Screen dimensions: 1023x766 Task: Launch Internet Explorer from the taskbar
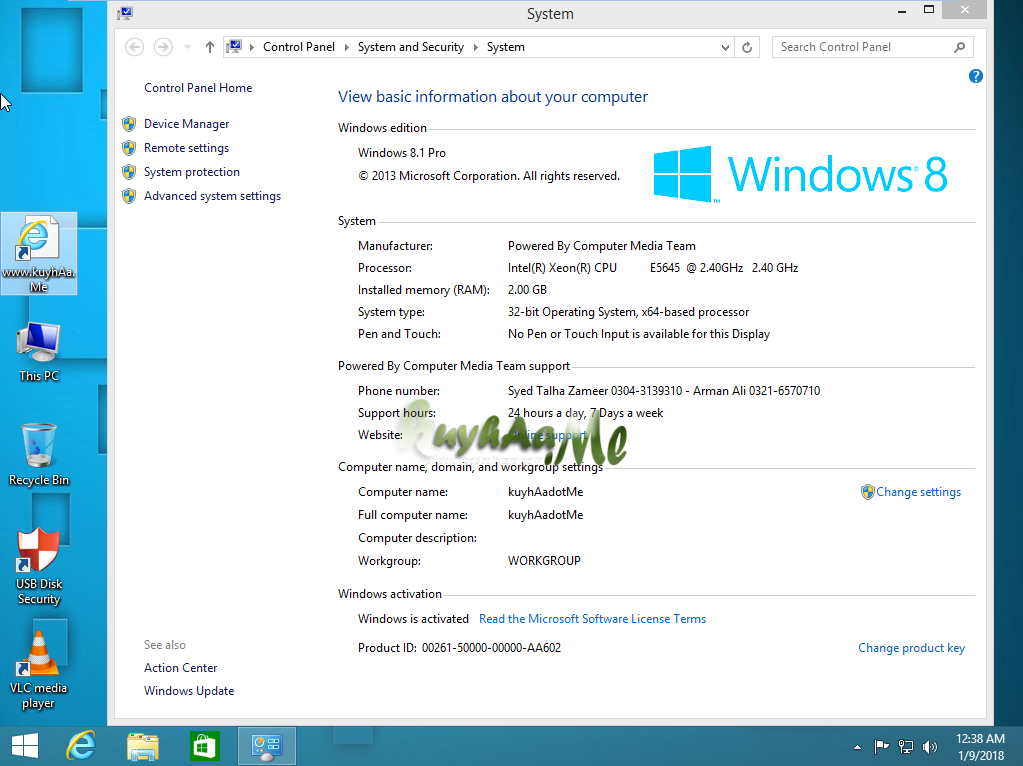tap(81, 746)
